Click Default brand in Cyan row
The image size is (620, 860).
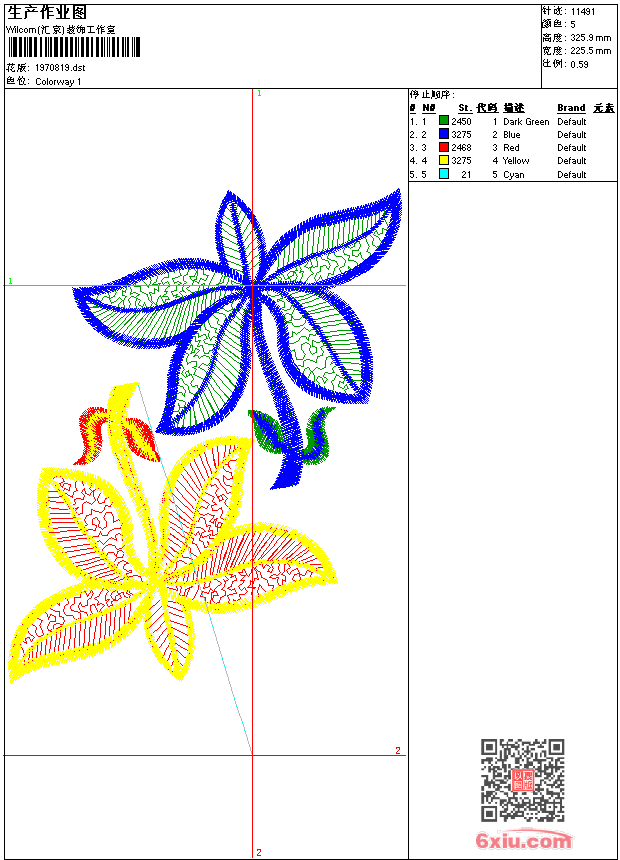pyautogui.click(x=572, y=175)
